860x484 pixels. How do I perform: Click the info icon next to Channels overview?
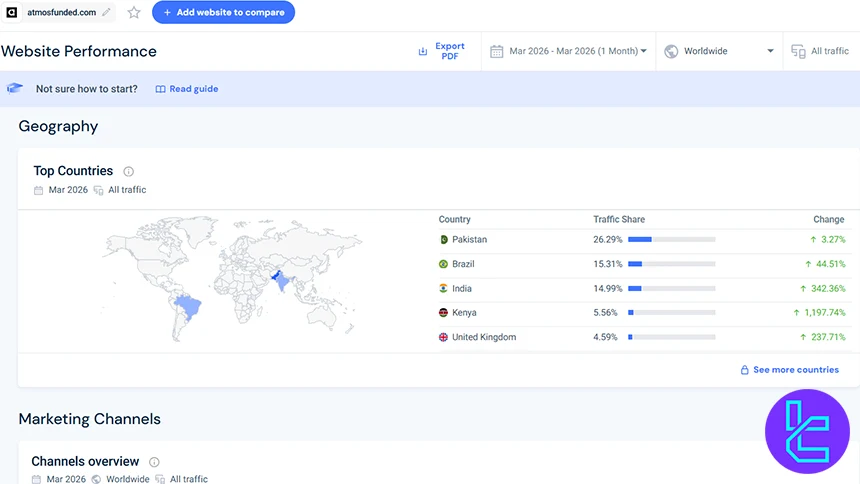154,462
